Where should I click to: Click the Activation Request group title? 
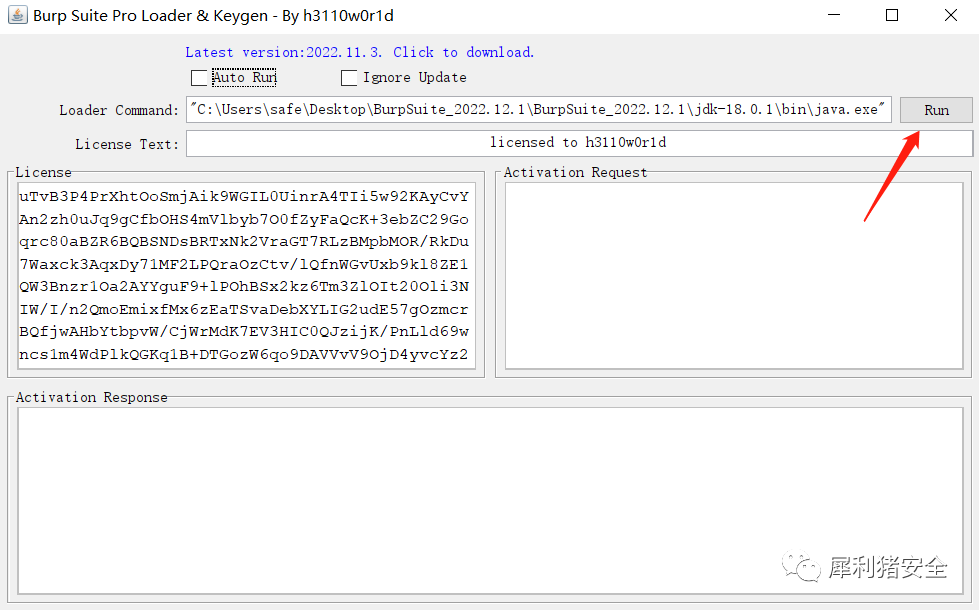tap(576, 172)
